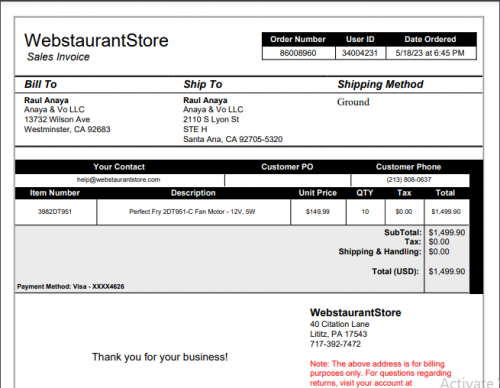Select phone number (213) 808-0637

pyautogui.click(x=409, y=180)
